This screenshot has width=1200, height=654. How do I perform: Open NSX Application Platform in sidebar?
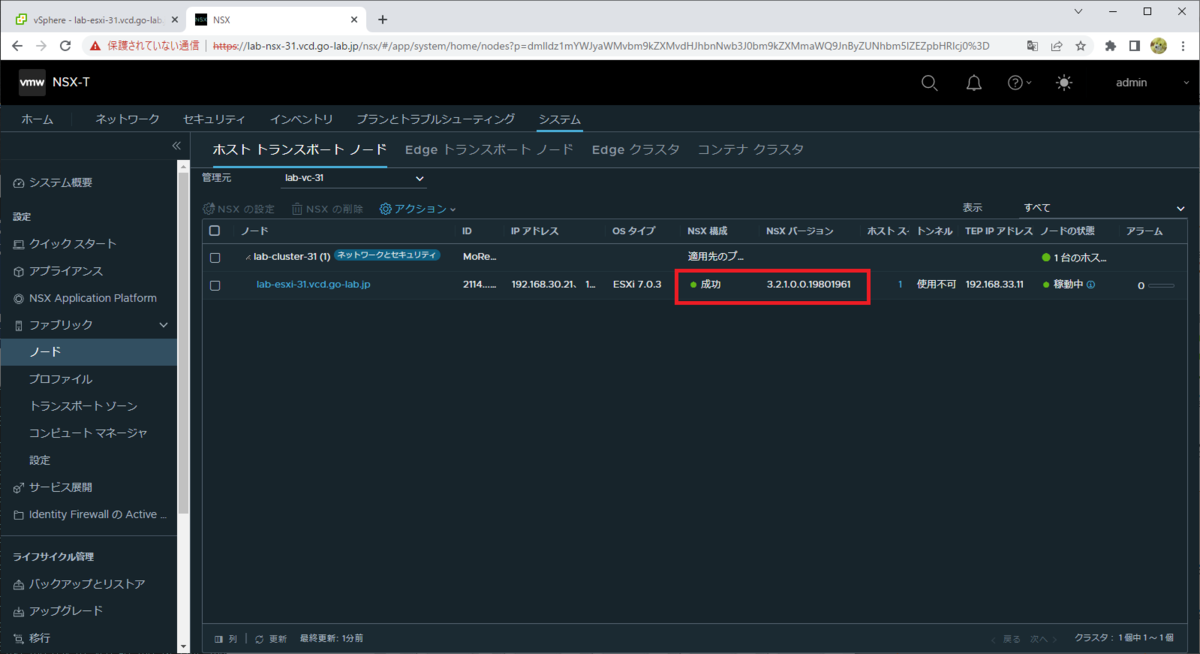92,298
